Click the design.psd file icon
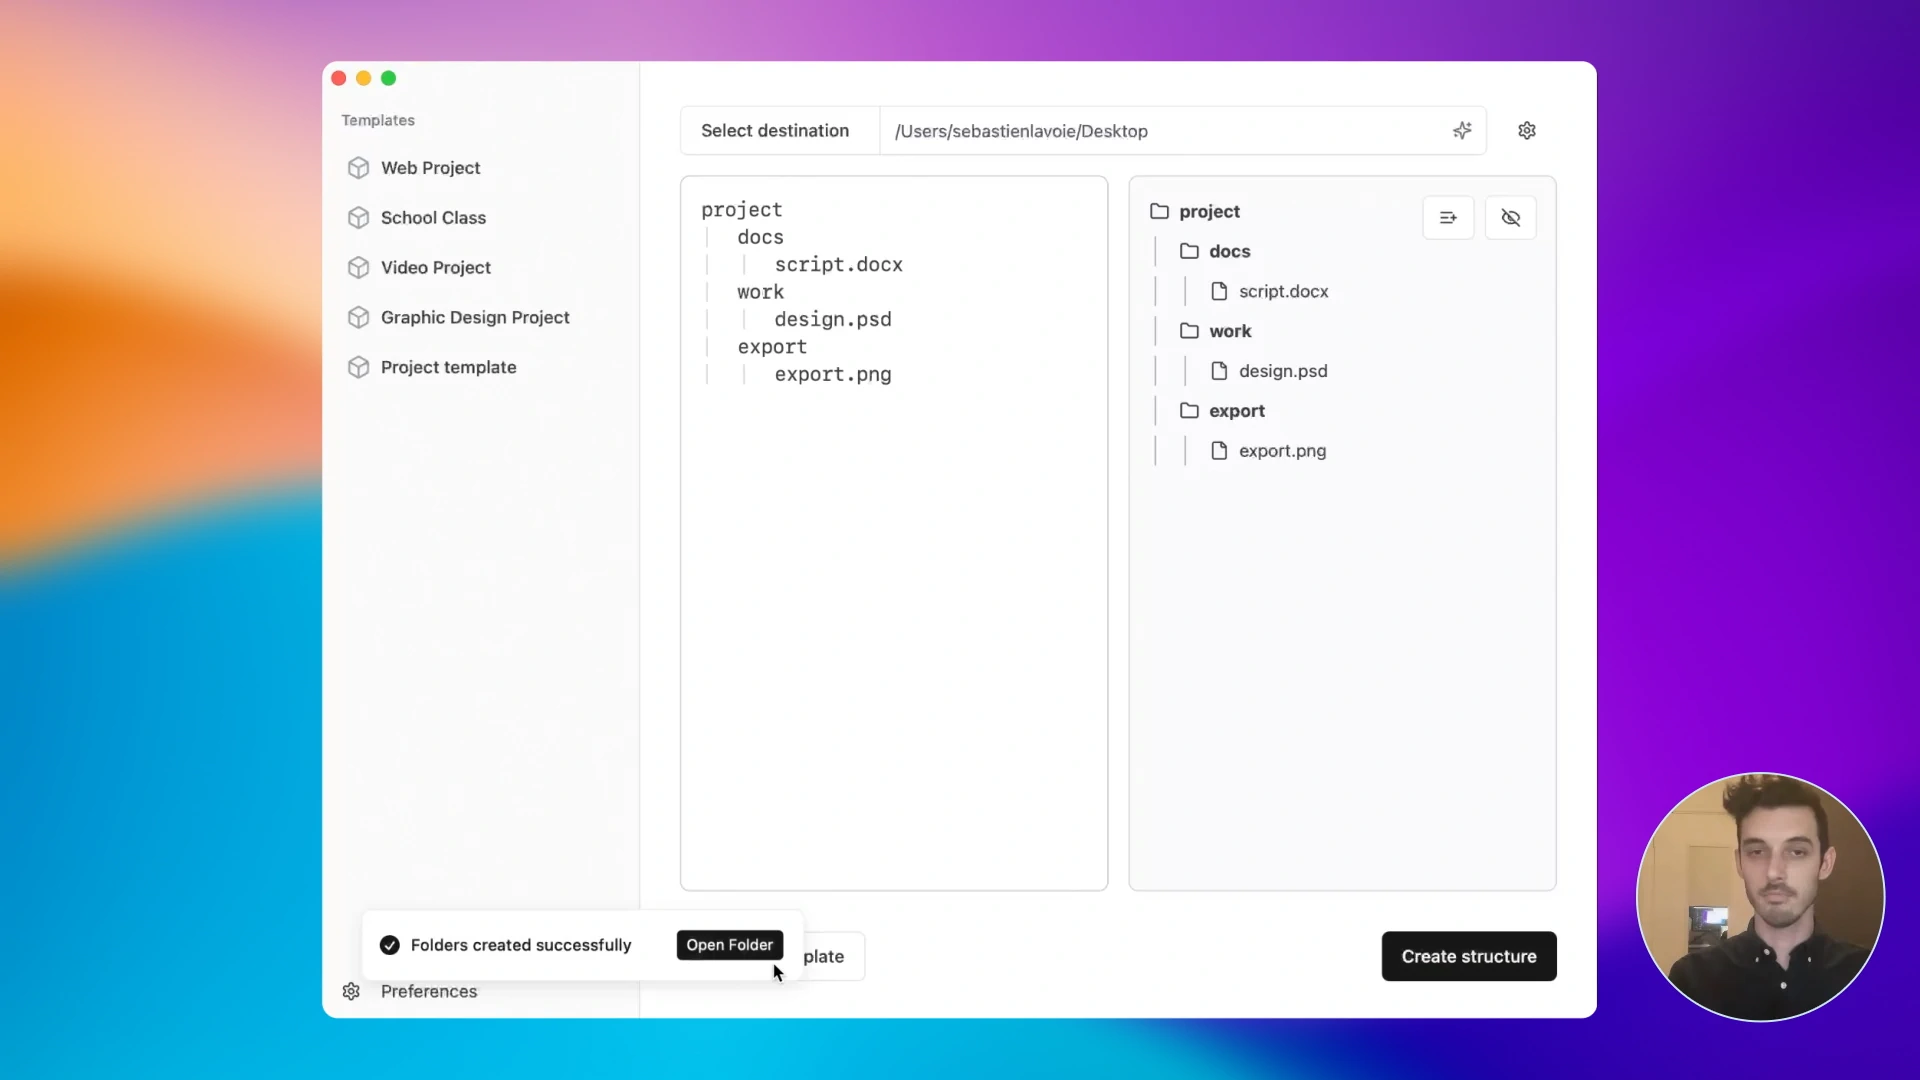This screenshot has height=1080, width=1920. 1219,372
